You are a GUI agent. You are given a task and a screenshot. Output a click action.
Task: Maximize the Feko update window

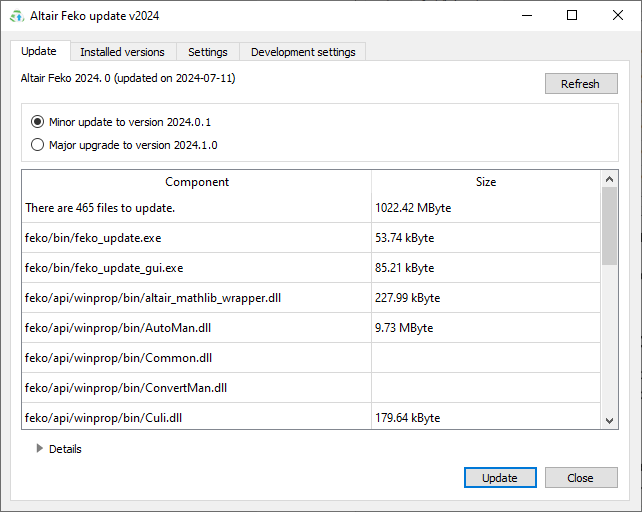pos(572,15)
